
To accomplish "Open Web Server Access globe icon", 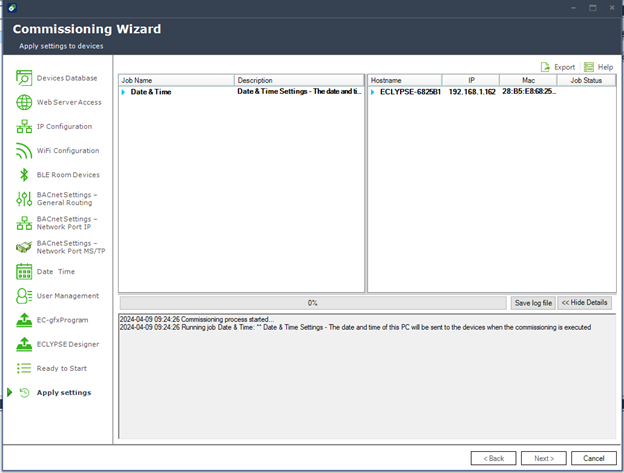I will click(x=24, y=102).
